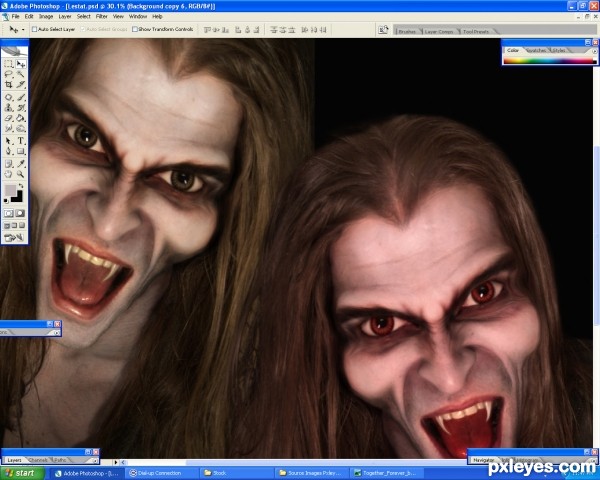Switch to Layer Comps tab

click(439, 31)
